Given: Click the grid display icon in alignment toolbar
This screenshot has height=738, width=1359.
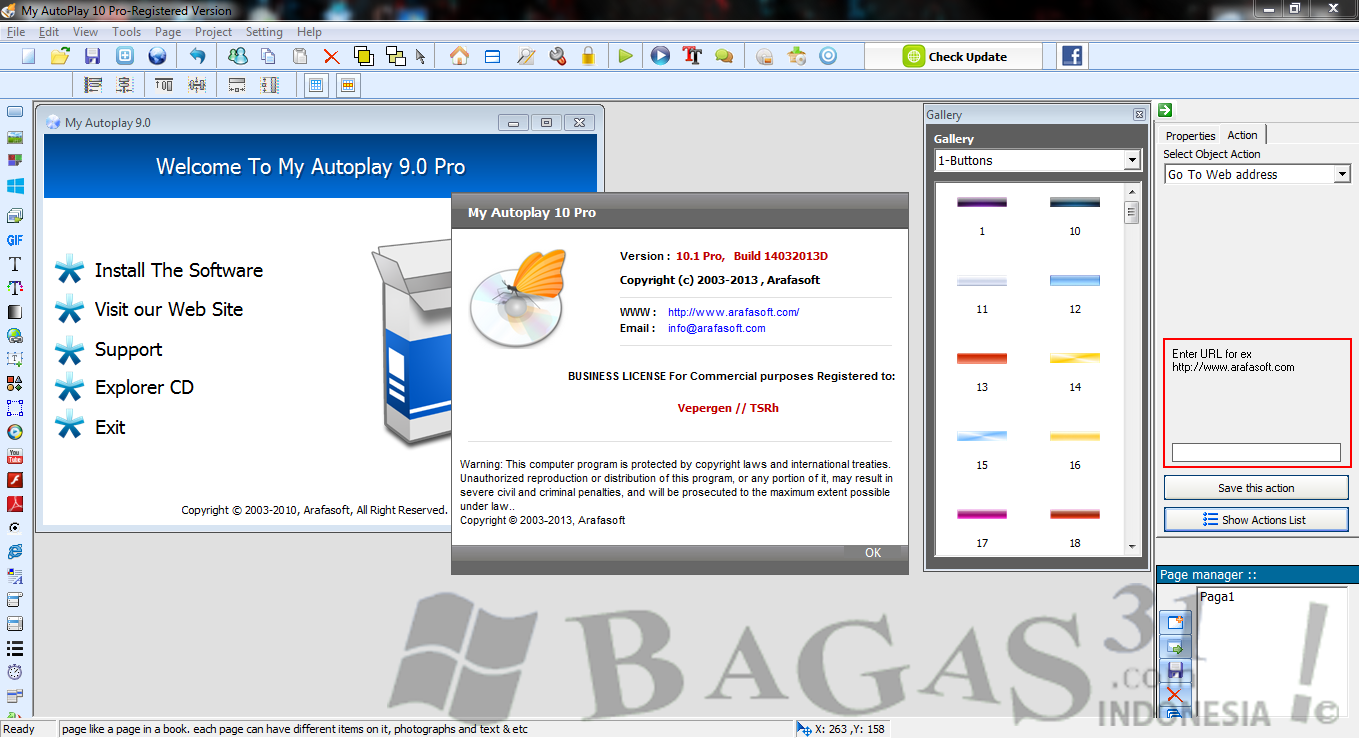Looking at the screenshot, I should click(x=316, y=86).
